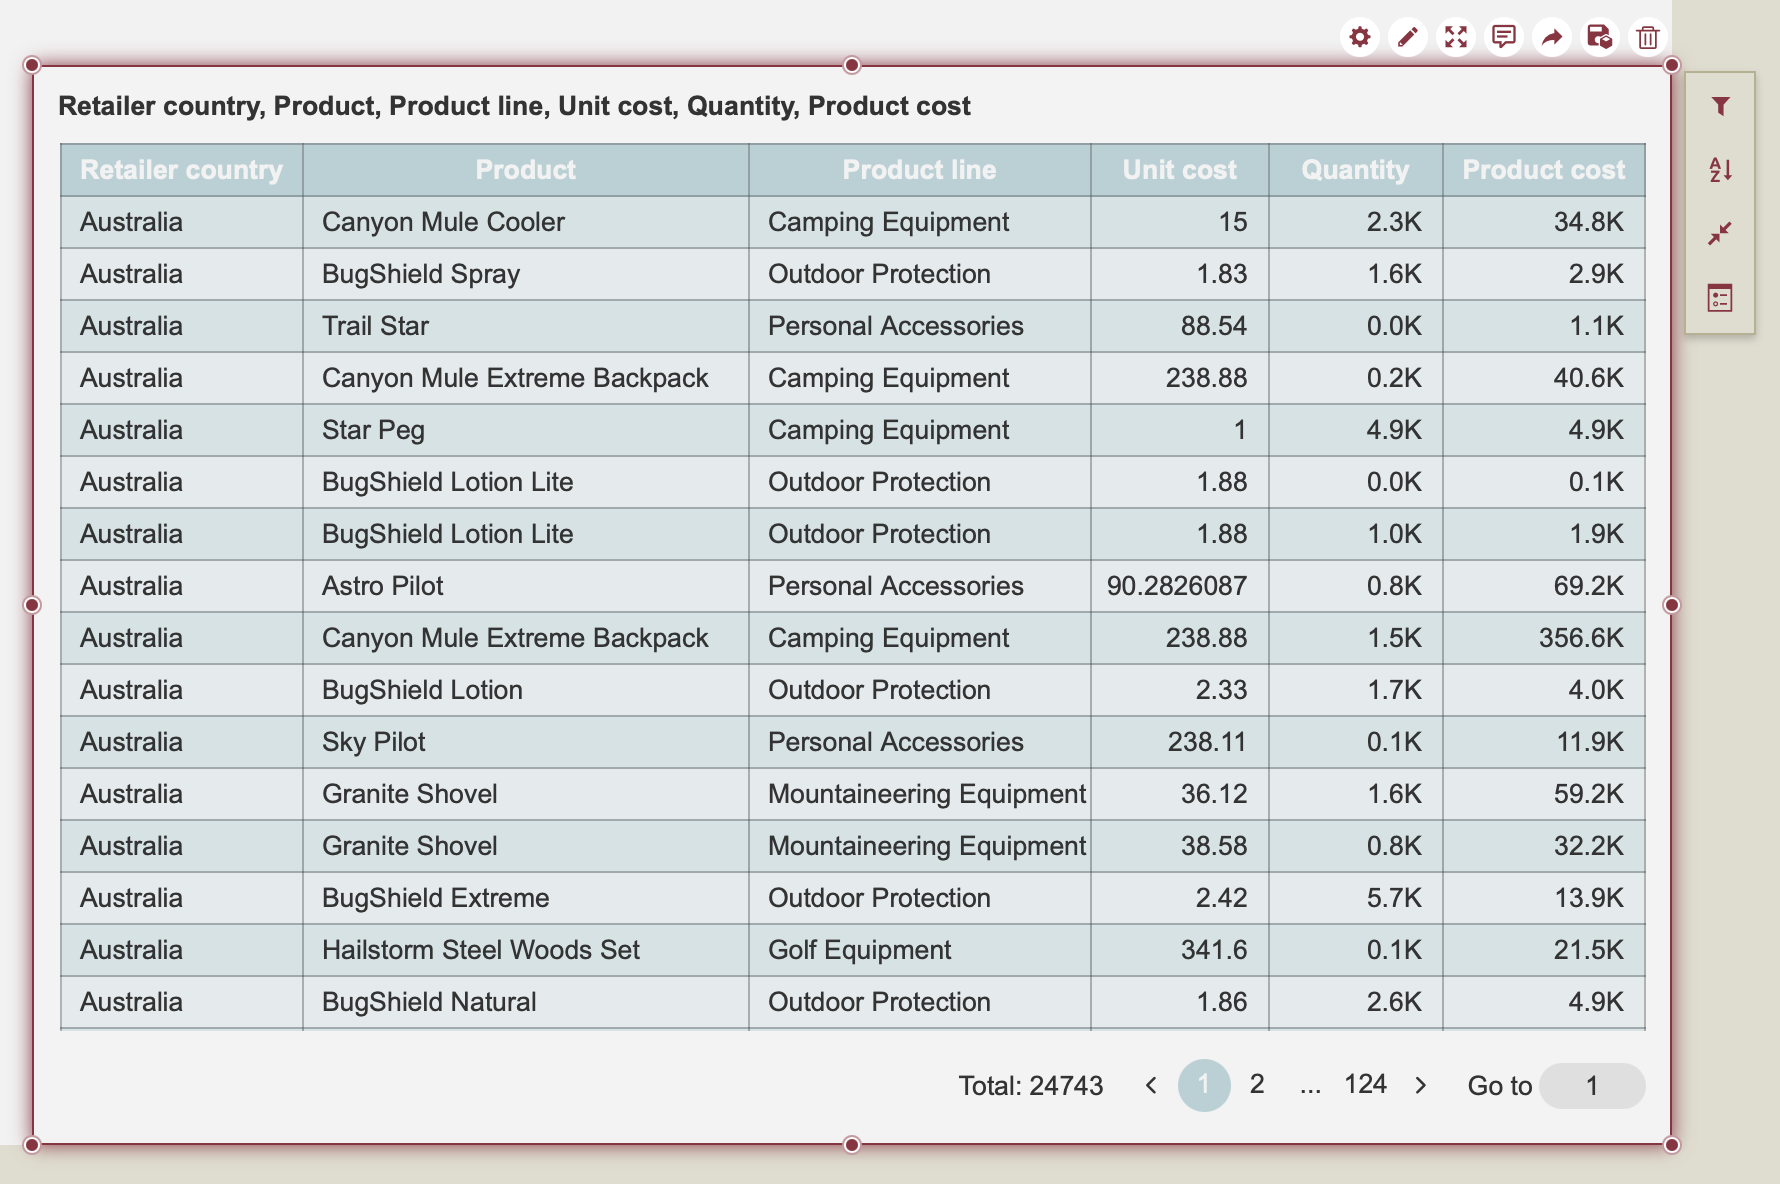Click the share arrow icon
Screen dimensions: 1780x1184
pos(1551,38)
